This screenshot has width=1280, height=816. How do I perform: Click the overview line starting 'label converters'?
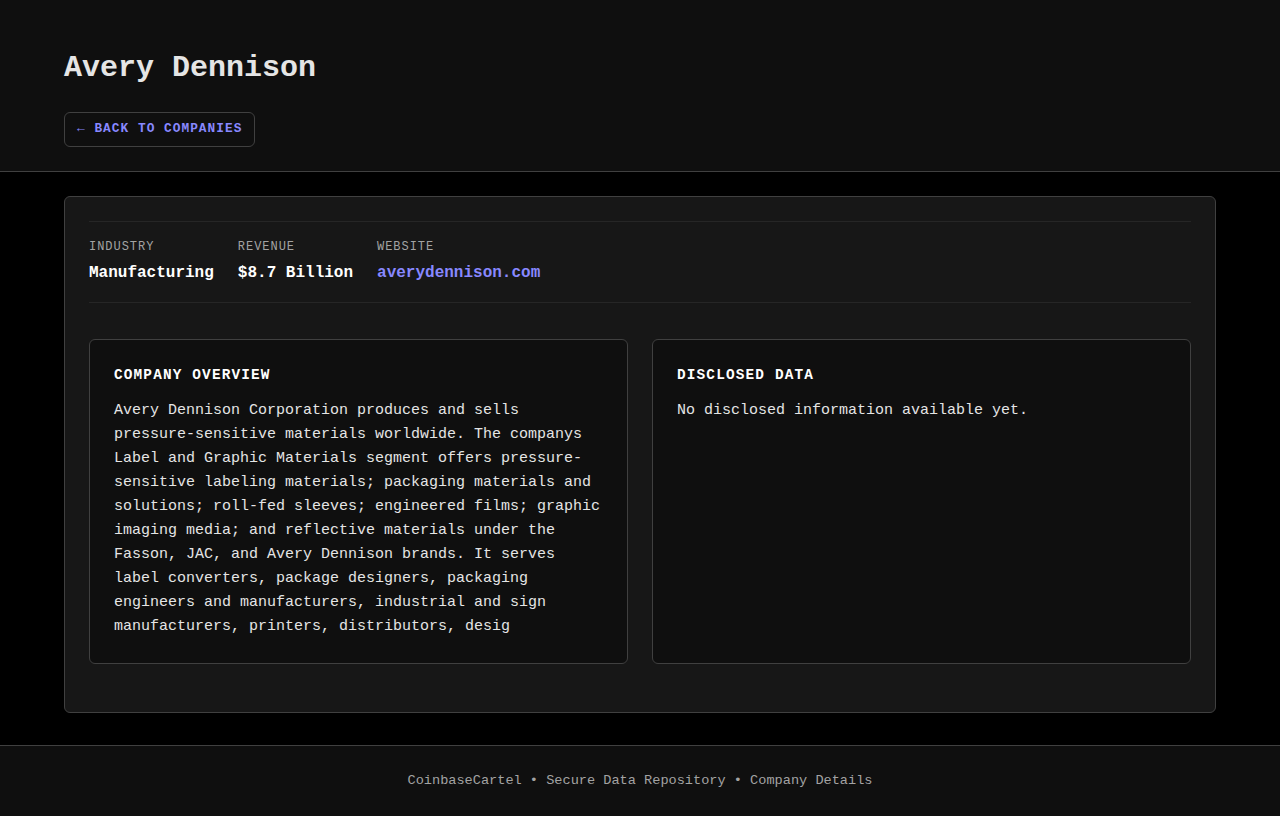pos(321,578)
